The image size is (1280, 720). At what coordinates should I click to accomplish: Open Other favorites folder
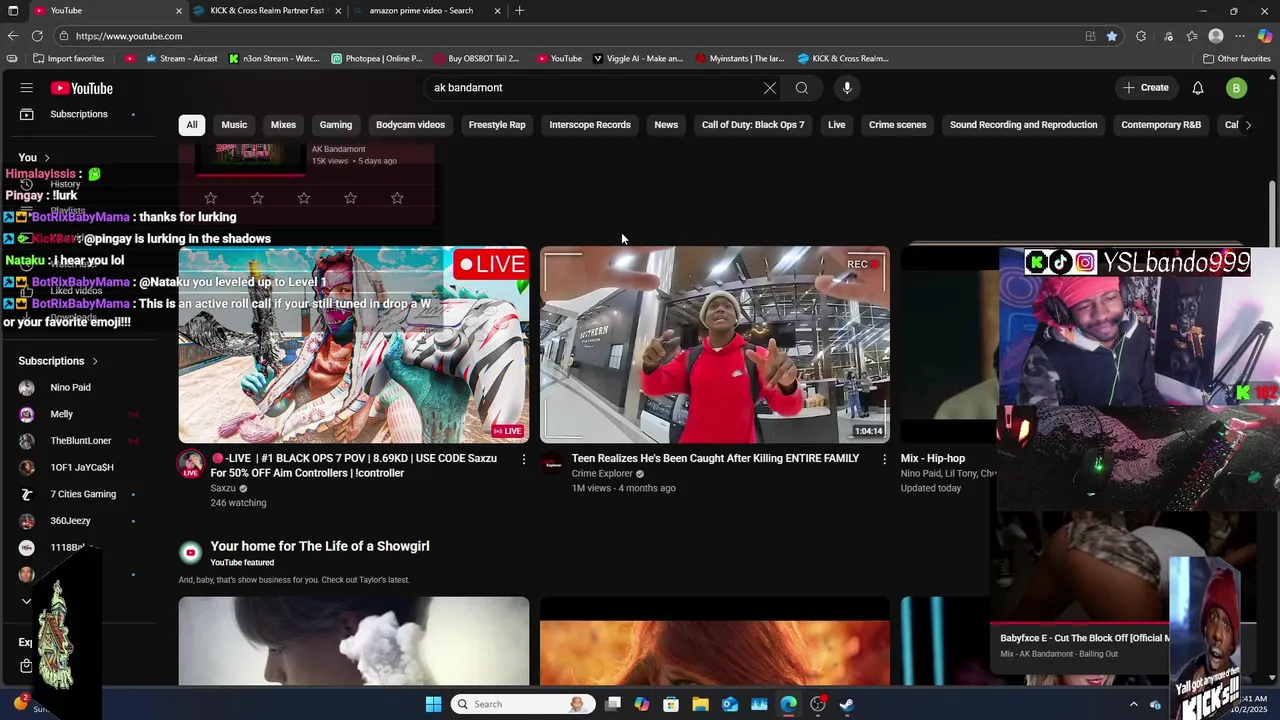pyautogui.click(x=1236, y=59)
